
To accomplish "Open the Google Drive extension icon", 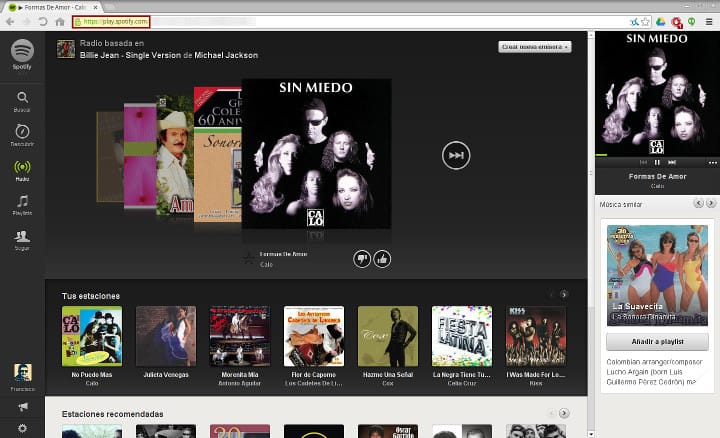I will [x=661, y=22].
